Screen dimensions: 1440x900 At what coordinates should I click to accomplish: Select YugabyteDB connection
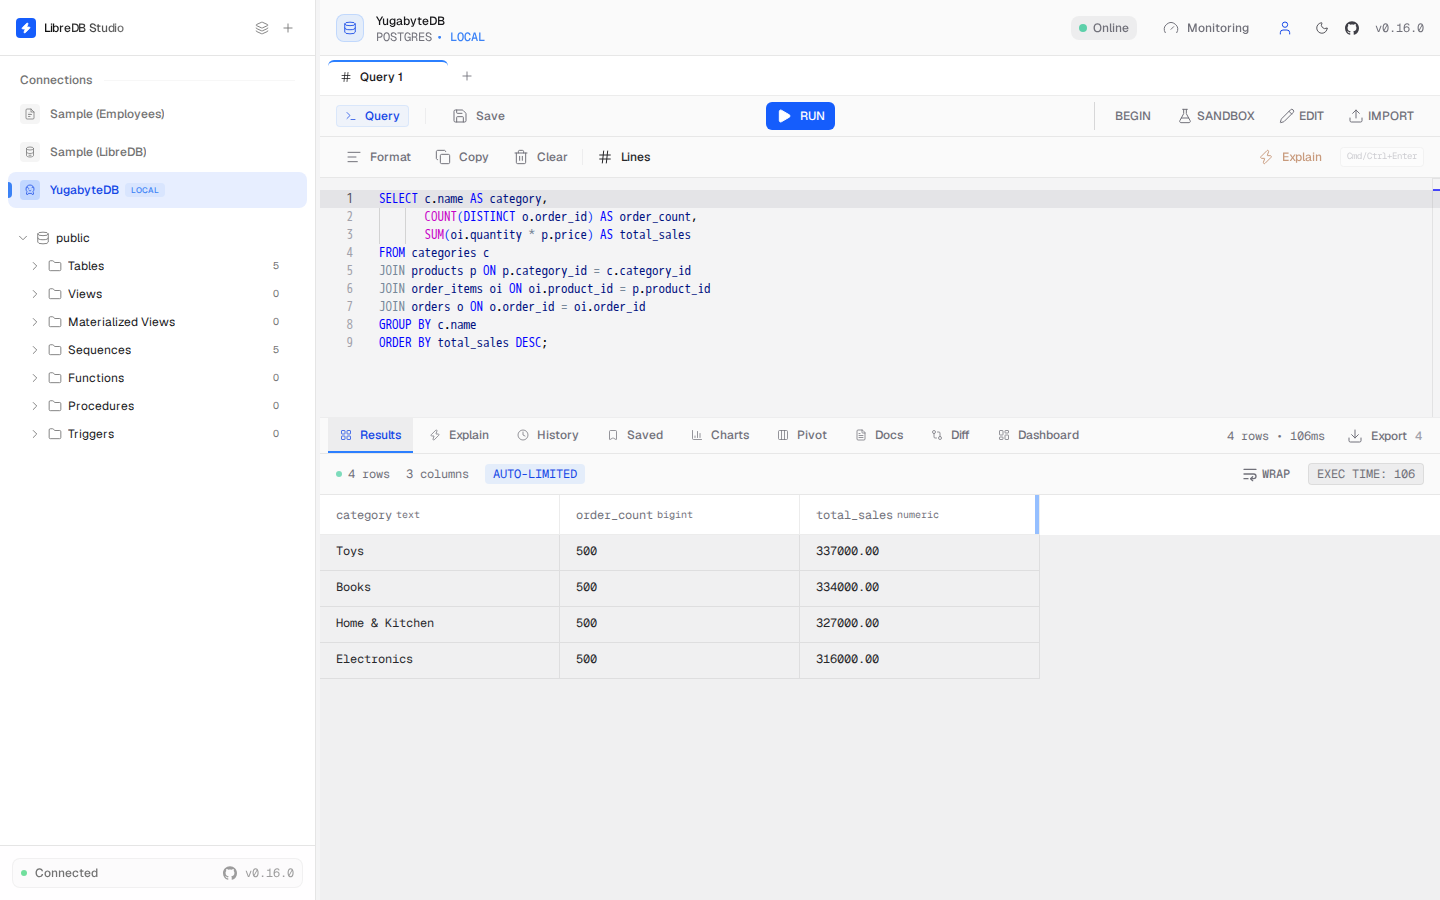(157, 190)
